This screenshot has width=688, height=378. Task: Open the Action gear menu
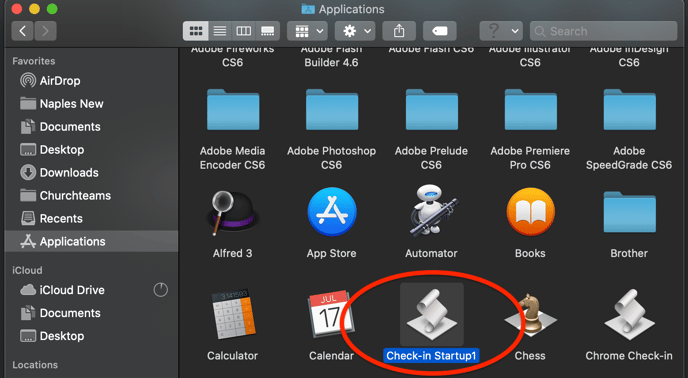click(355, 31)
